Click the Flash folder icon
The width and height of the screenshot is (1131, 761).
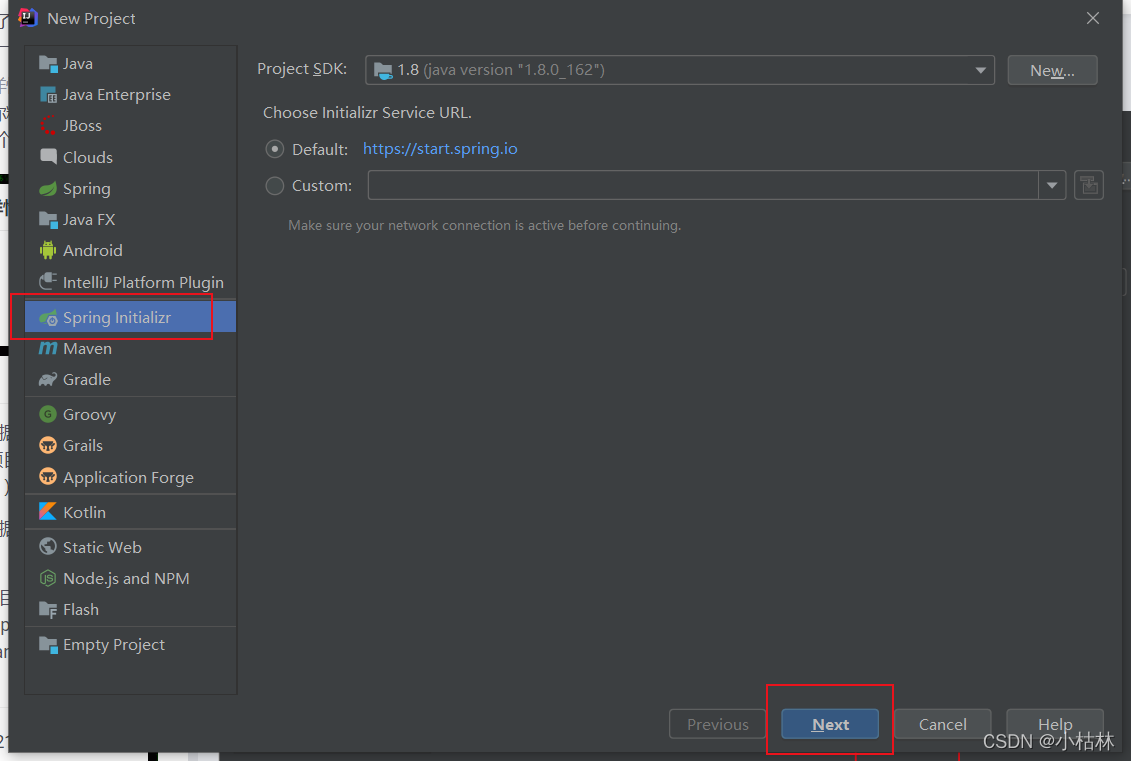tap(48, 610)
